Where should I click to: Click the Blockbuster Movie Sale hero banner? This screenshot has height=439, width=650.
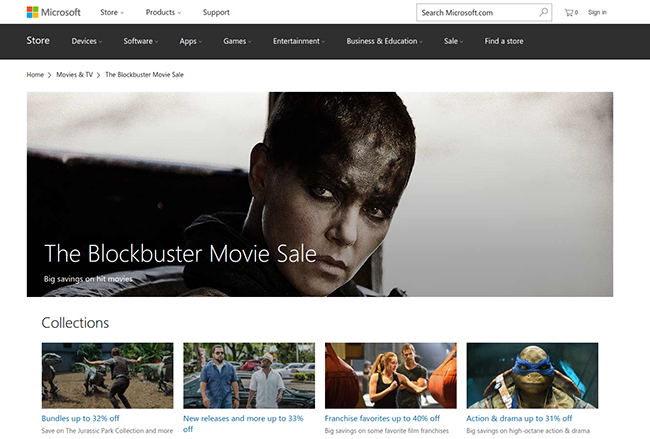[320, 194]
